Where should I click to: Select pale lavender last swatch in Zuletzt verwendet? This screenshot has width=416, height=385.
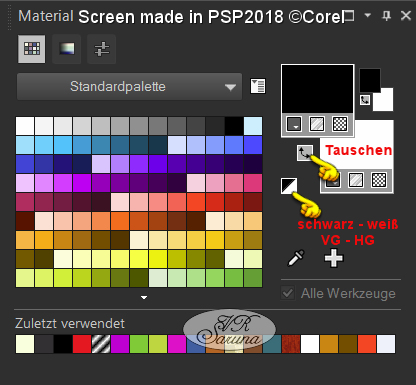click(x=386, y=344)
